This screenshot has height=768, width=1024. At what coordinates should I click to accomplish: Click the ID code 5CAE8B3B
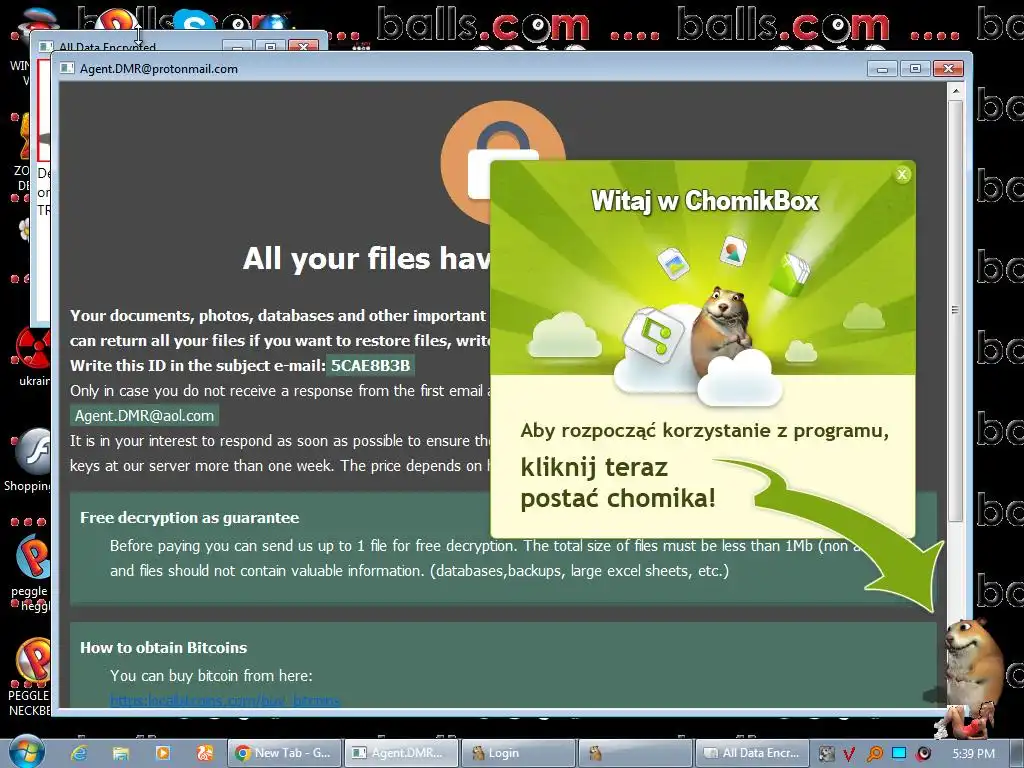point(370,366)
